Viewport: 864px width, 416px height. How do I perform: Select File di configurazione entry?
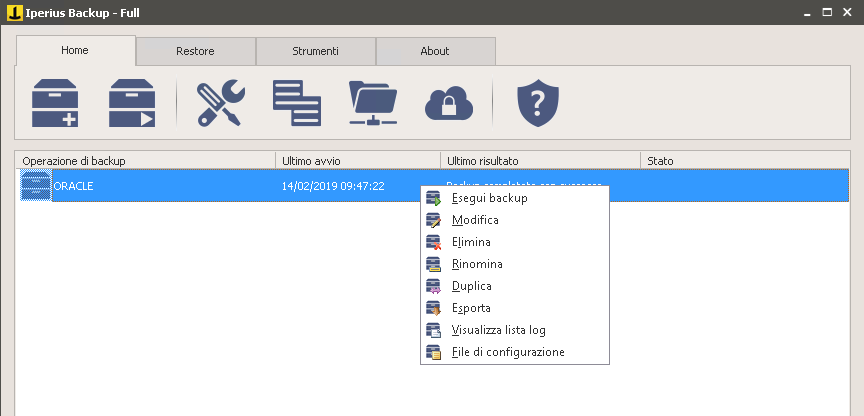pyautogui.click(x=515, y=353)
